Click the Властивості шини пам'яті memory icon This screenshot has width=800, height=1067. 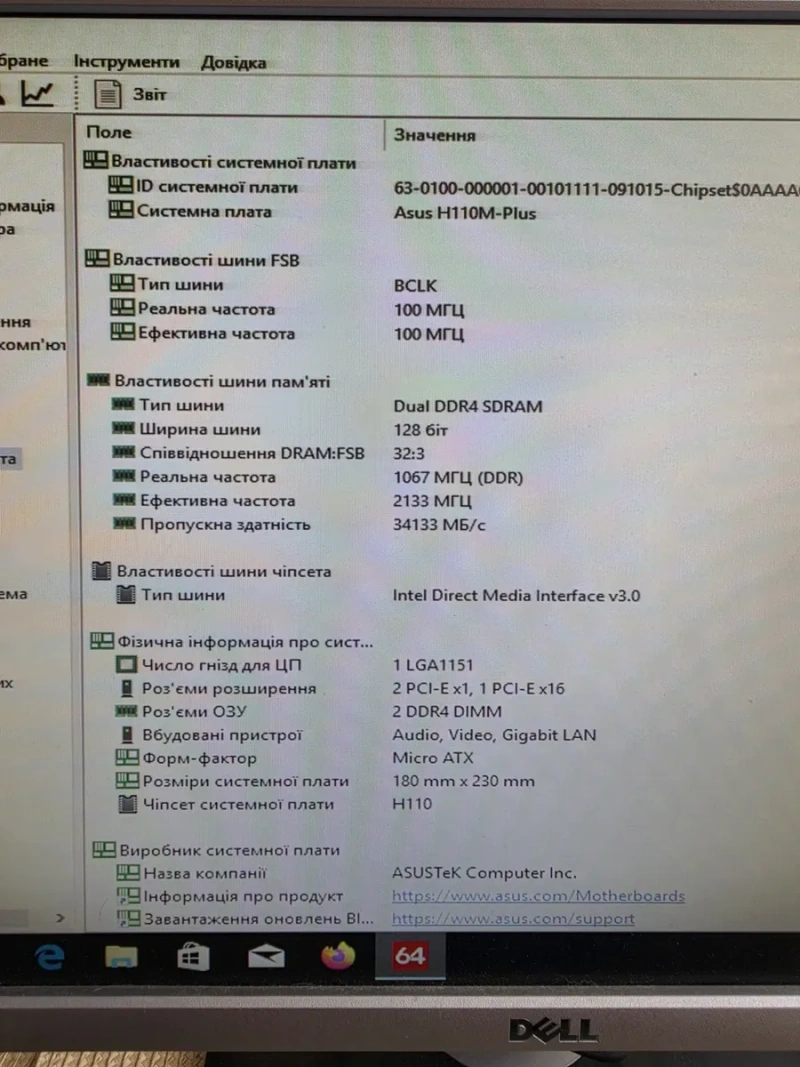[x=99, y=380]
